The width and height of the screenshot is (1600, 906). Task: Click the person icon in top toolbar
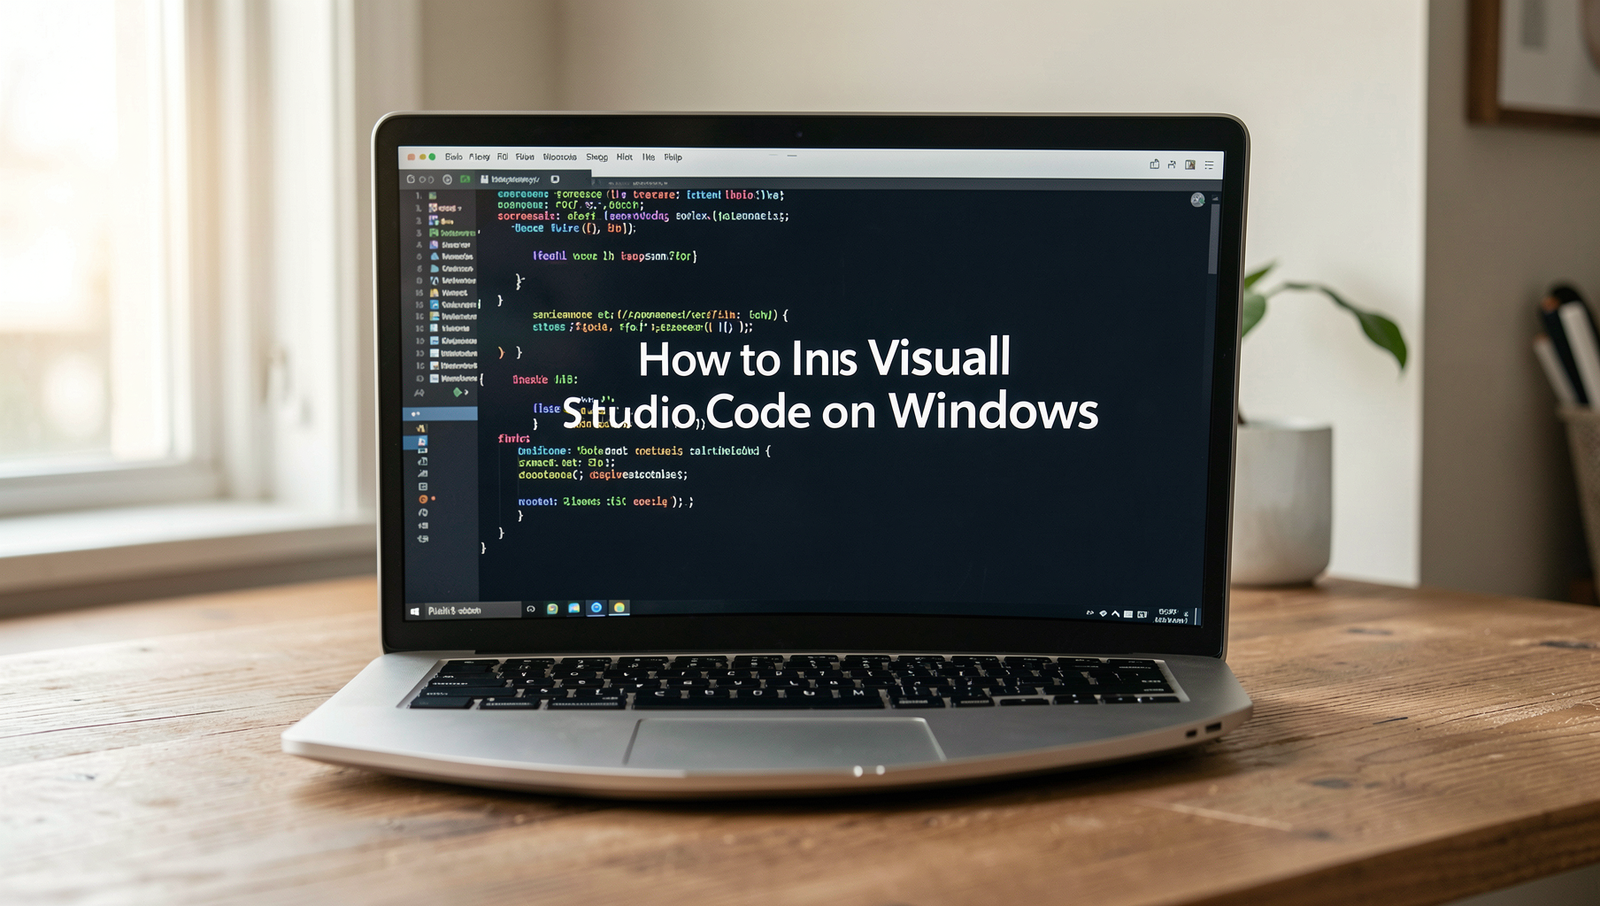point(1172,164)
